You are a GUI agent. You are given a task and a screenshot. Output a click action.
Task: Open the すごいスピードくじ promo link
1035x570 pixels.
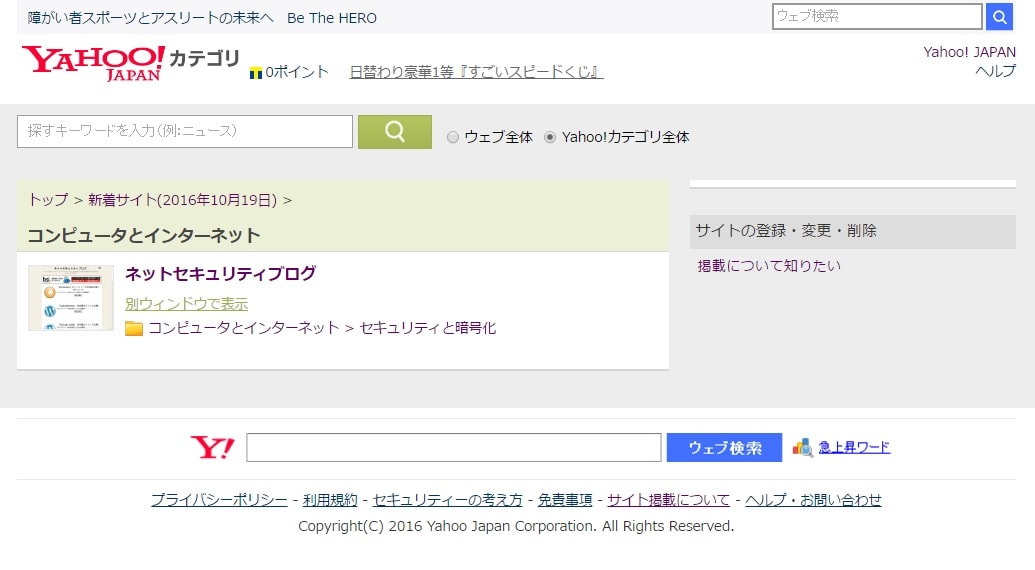[477, 72]
